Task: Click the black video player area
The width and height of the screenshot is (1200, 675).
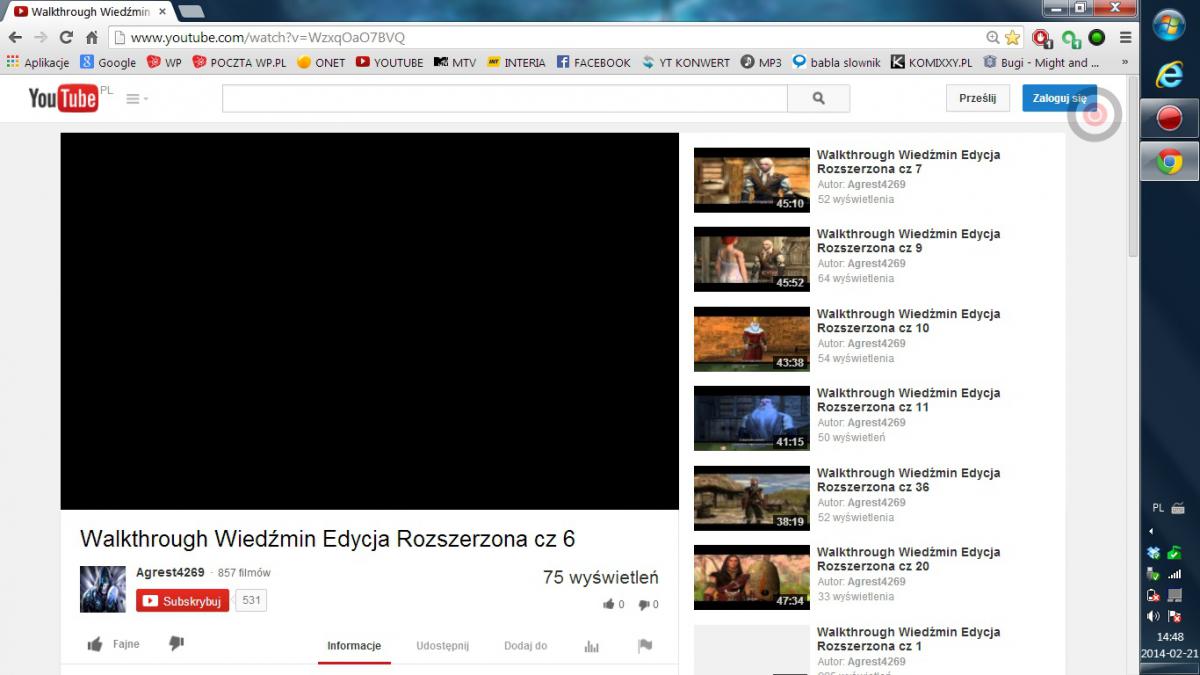Action: [369, 321]
